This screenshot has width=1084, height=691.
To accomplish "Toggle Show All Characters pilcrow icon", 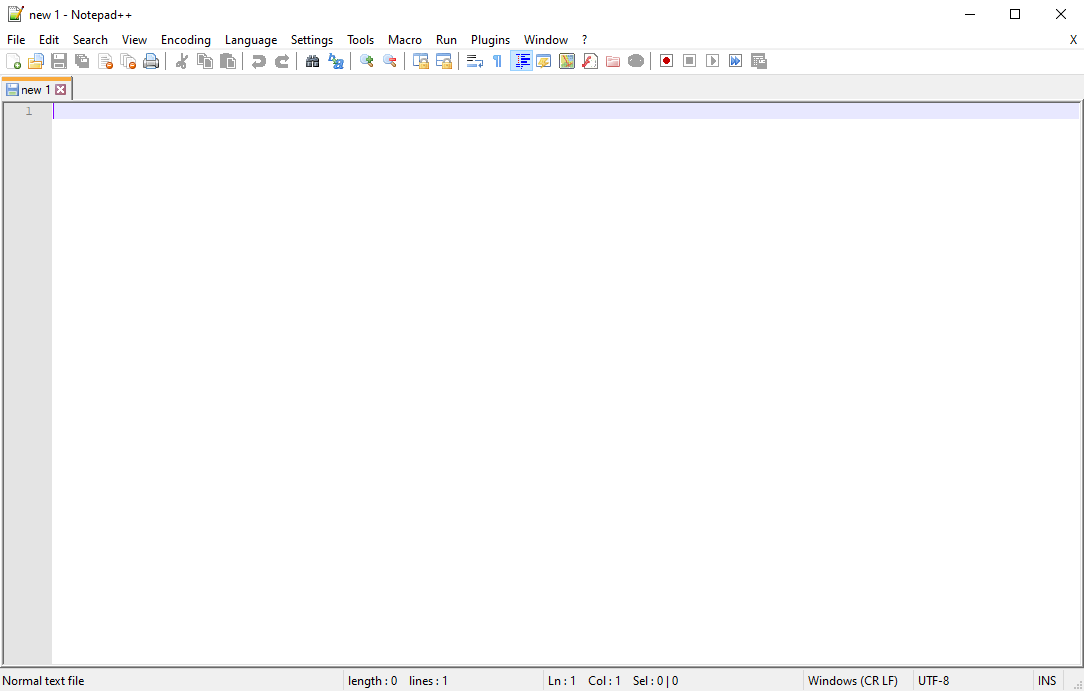I will coord(497,61).
